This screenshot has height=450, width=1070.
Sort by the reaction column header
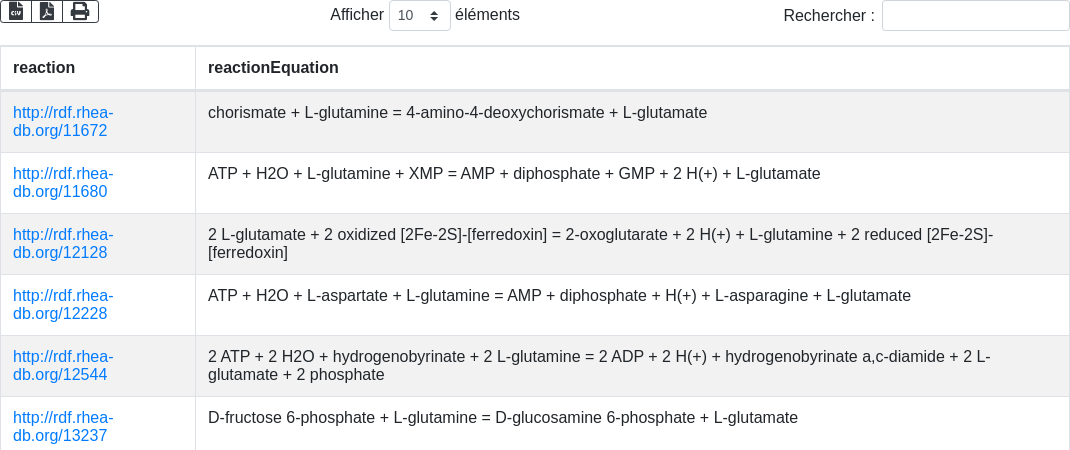[44, 68]
